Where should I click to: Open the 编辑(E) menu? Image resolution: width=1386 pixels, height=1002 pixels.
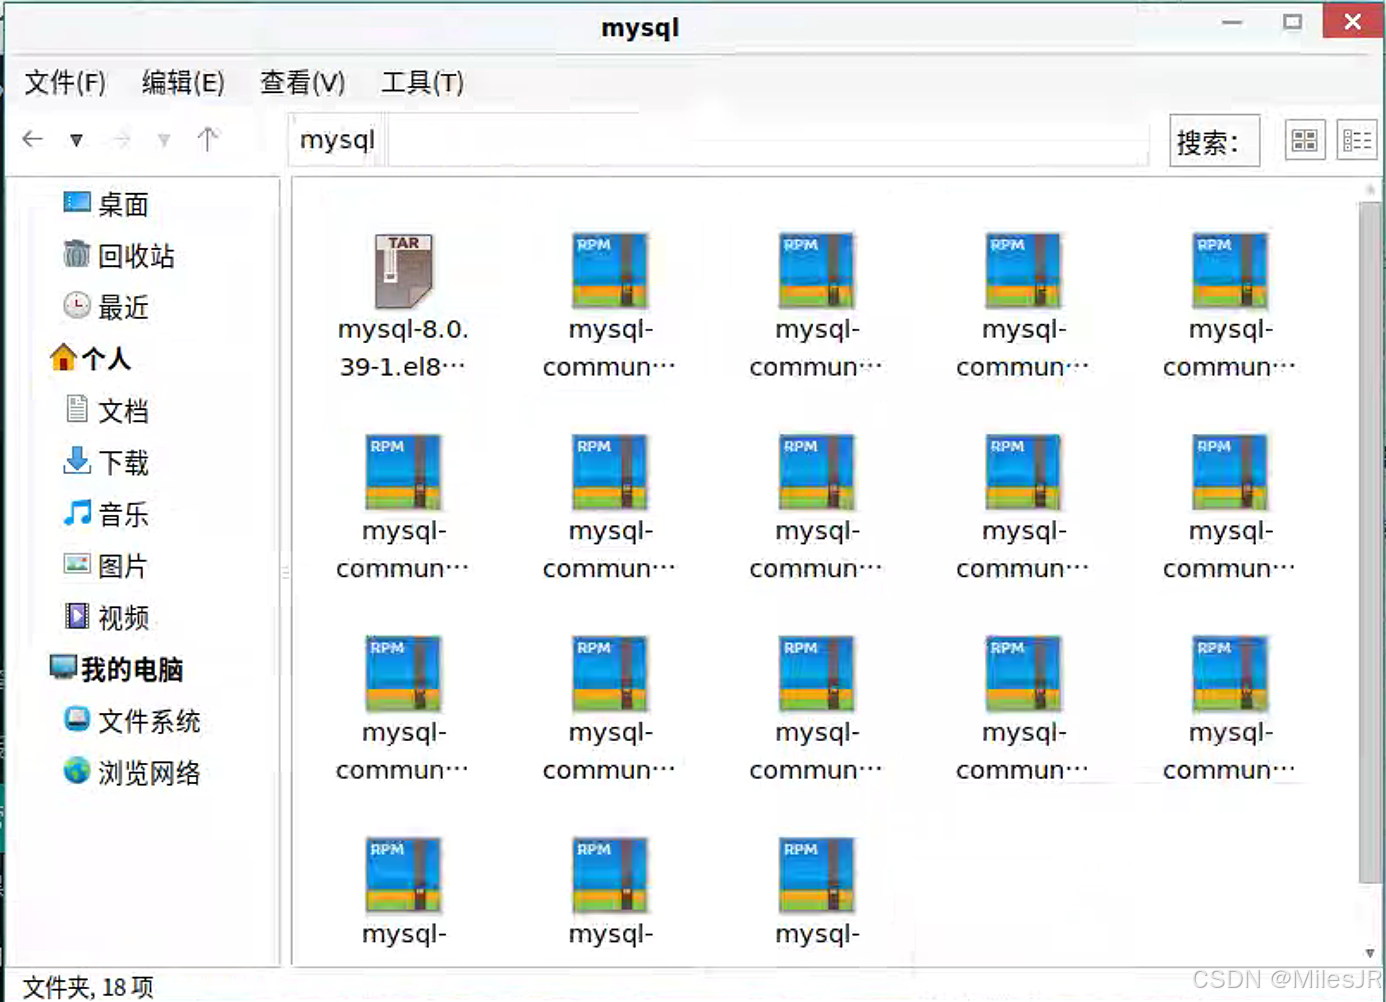[183, 82]
